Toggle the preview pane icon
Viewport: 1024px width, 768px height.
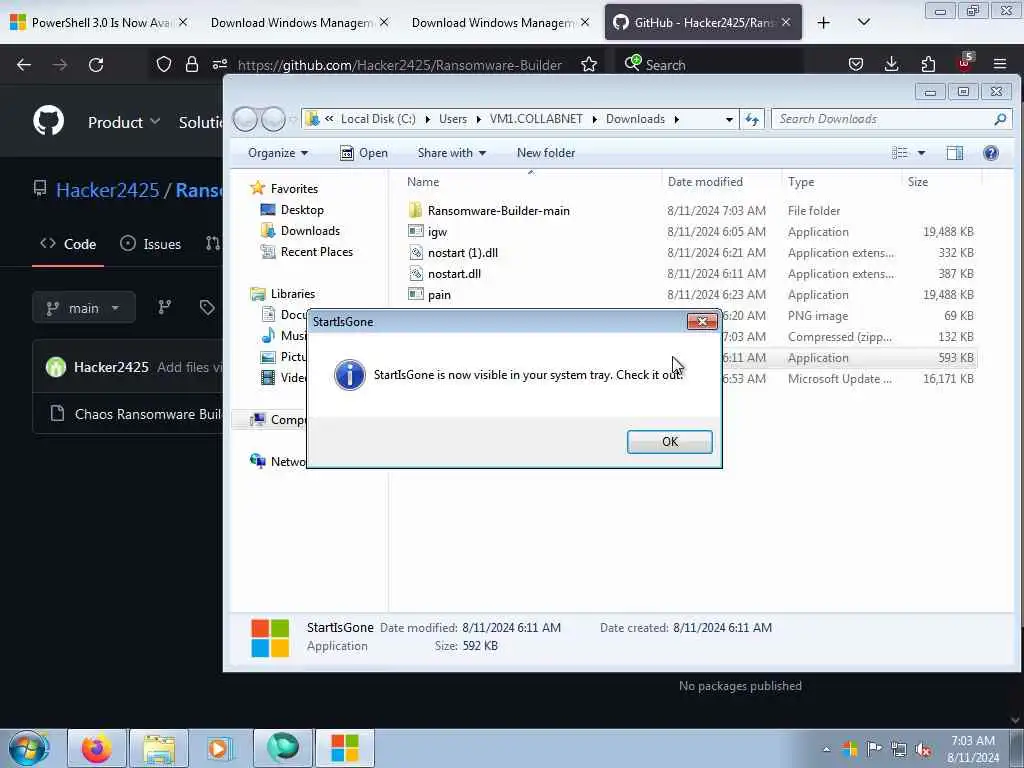955,153
